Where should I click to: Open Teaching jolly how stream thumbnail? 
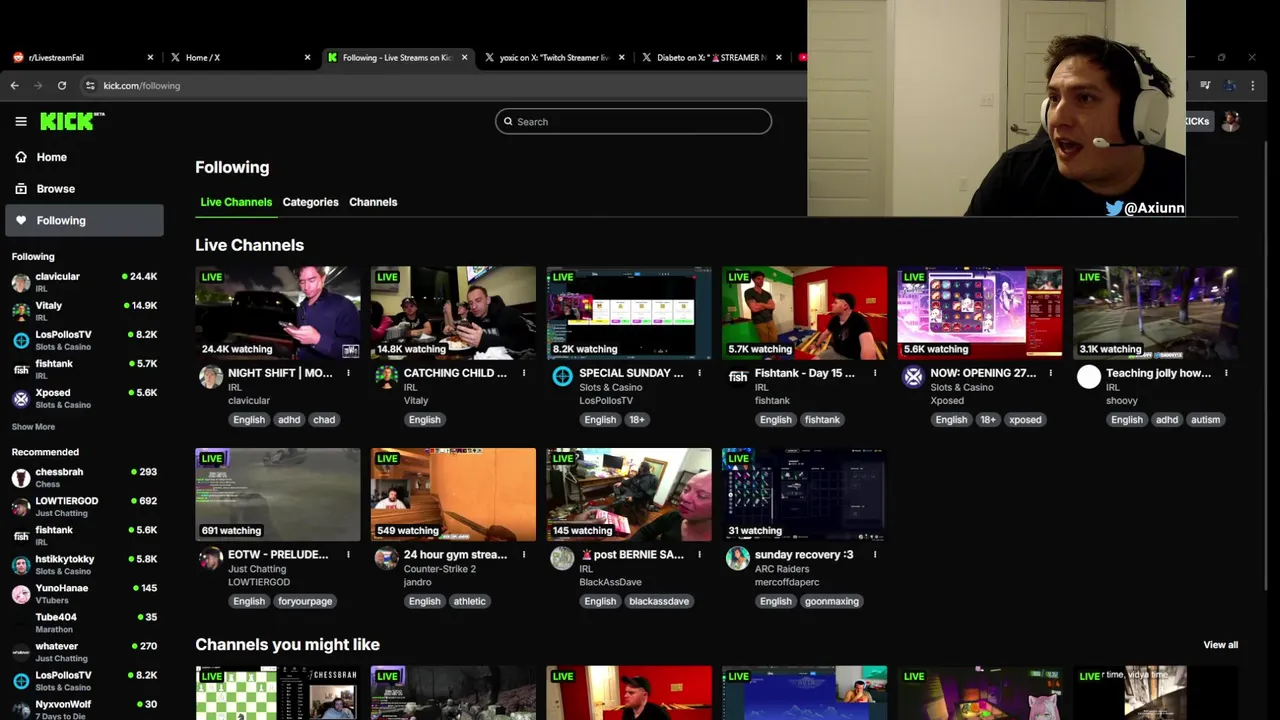(x=1155, y=313)
